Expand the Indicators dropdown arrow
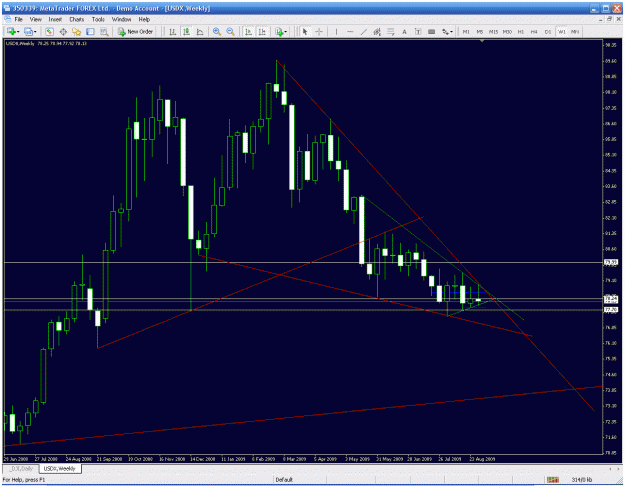This screenshot has width=625, height=486. tap(286, 32)
